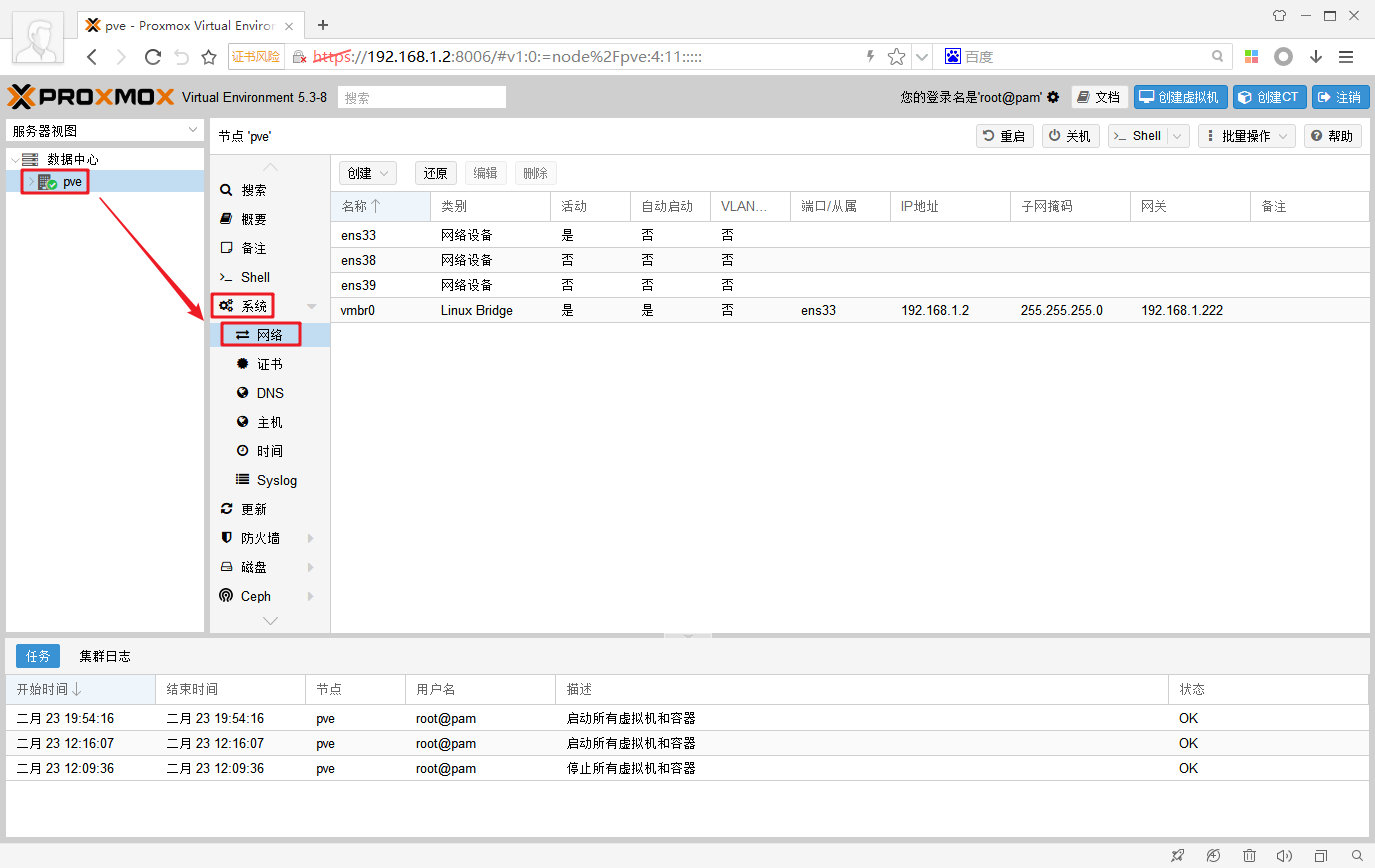This screenshot has width=1375, height=868.
Task: Close the pve Proxmox browser tab
Action: point(291,25)
